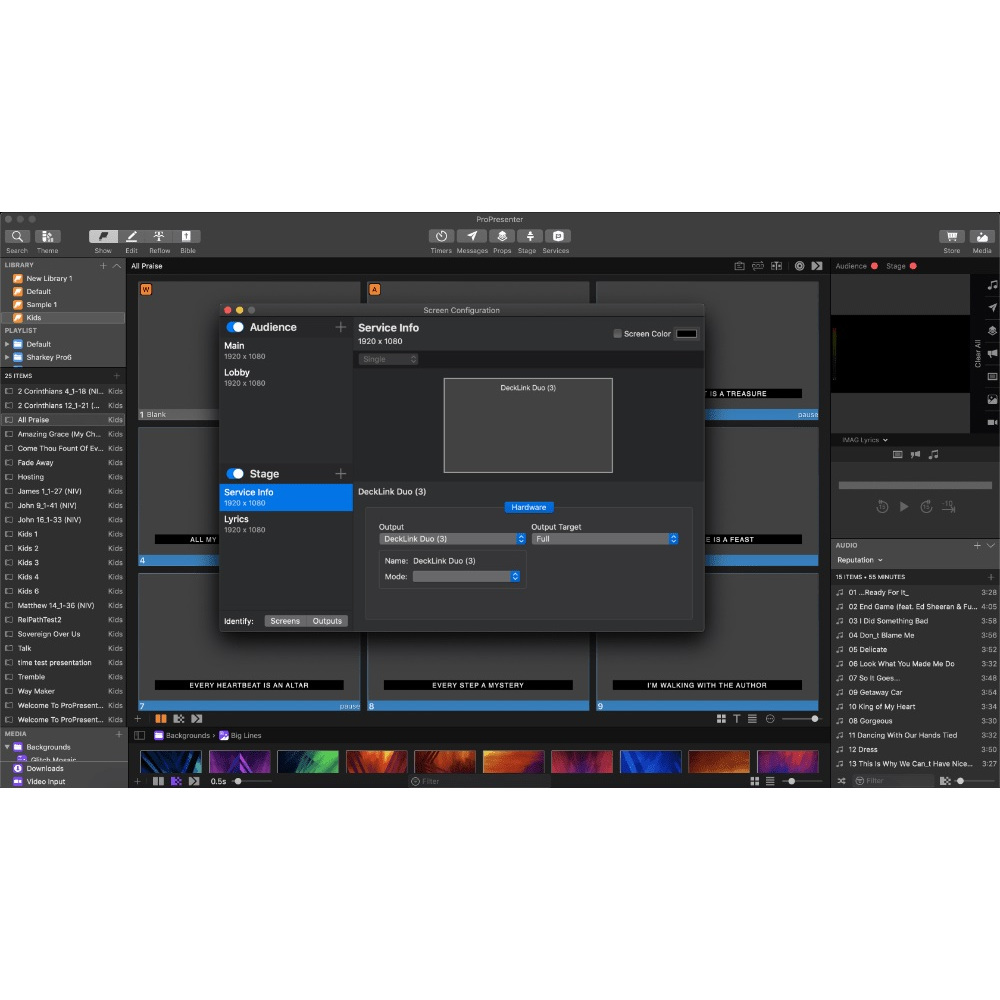Switch to Show mode
1000x1000 pixels.
103,237
